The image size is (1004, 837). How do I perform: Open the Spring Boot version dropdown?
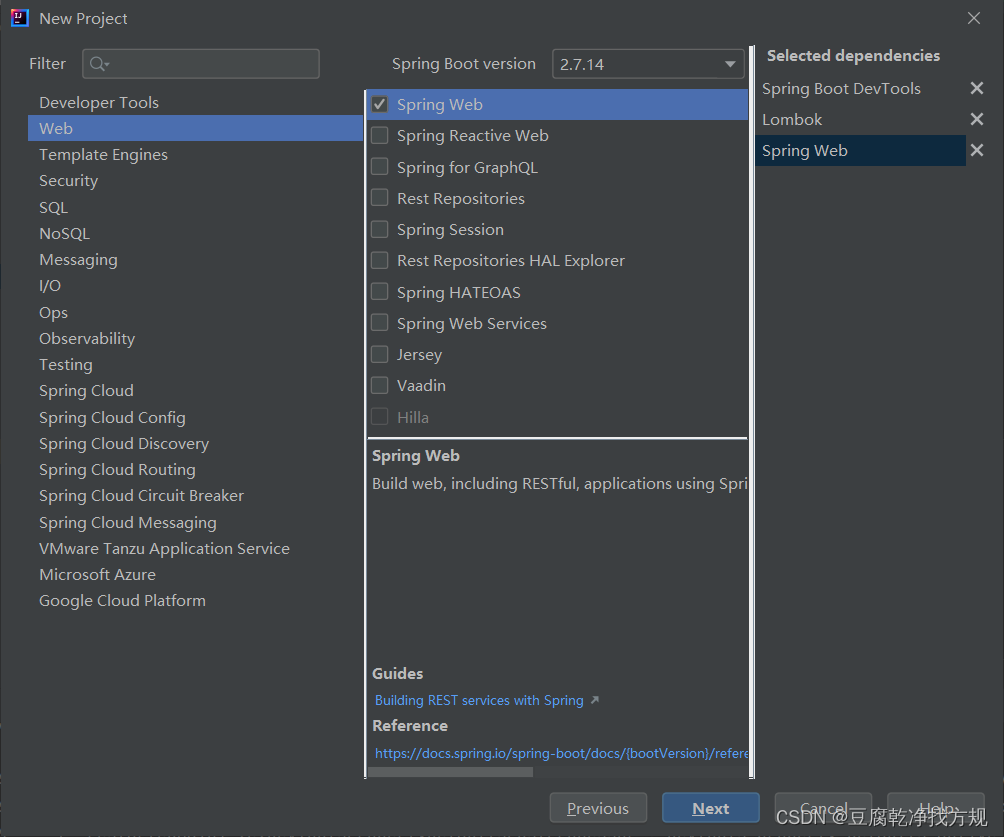(648, 64)
